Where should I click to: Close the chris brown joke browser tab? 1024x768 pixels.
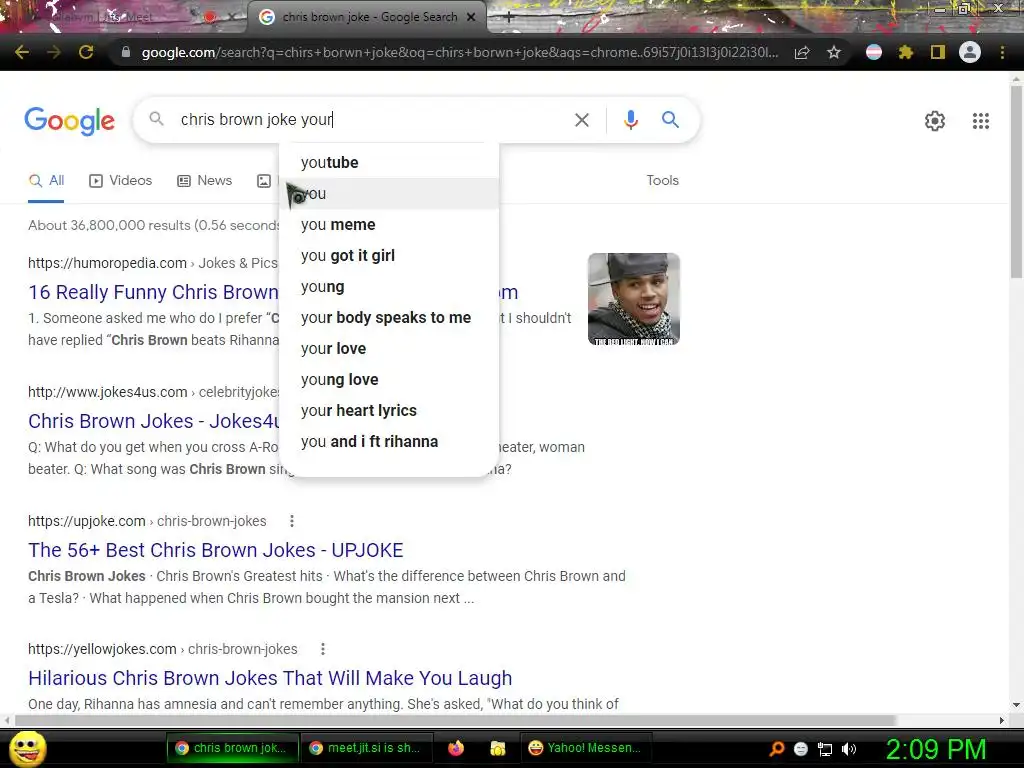click(471, 18)
